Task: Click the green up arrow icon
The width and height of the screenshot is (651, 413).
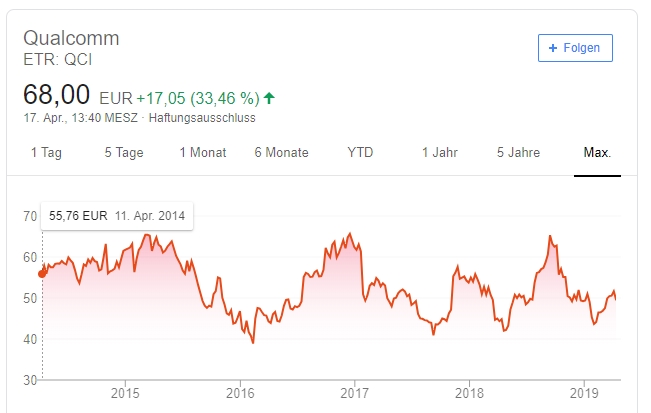Action: point(269,98)
